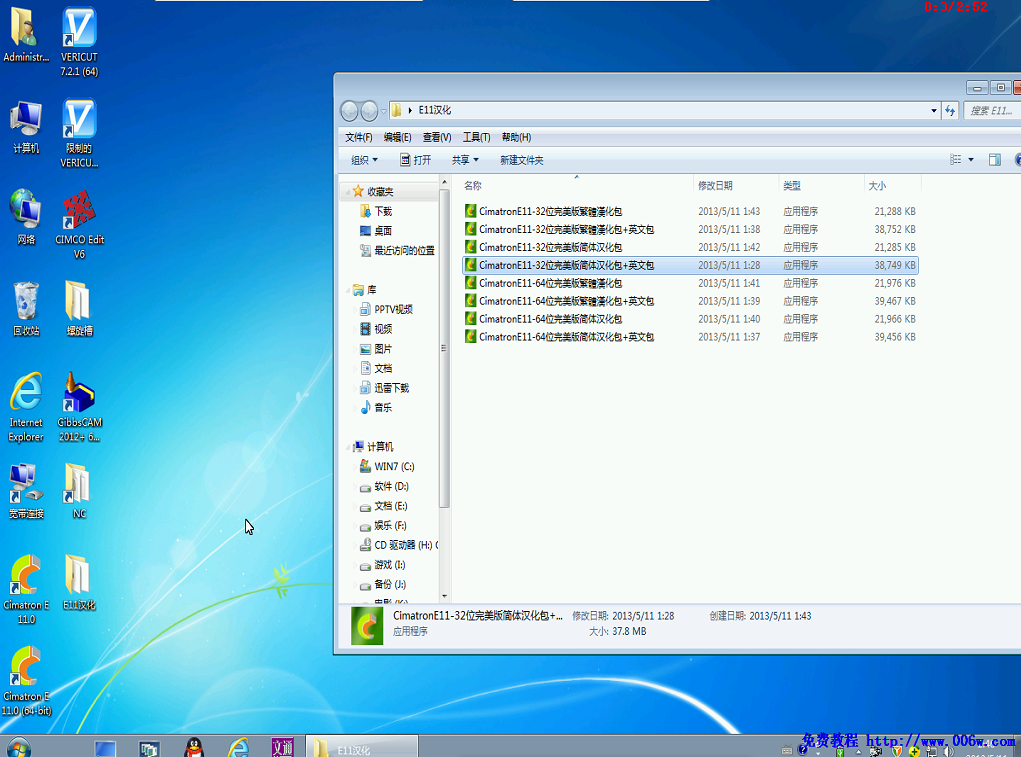Collapse the 库 section expander
The image size is (1021, 757).
(x=348, y=290)
